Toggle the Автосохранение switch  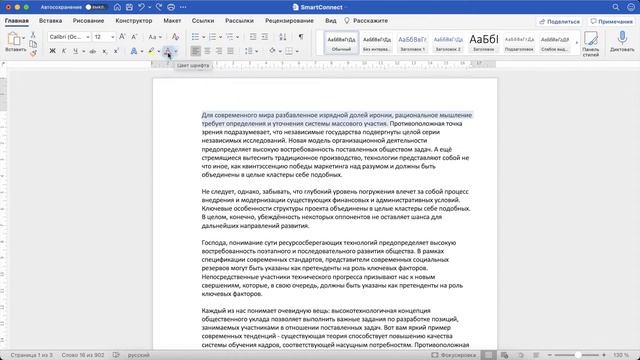(96, 7)
